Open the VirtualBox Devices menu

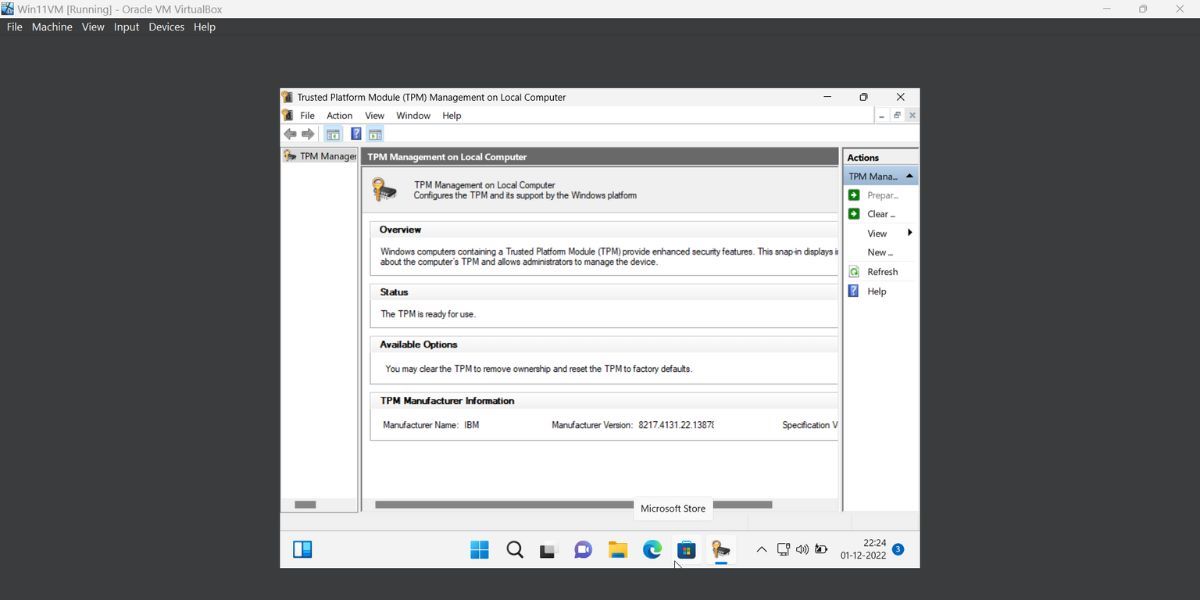[x=166, y=27]
